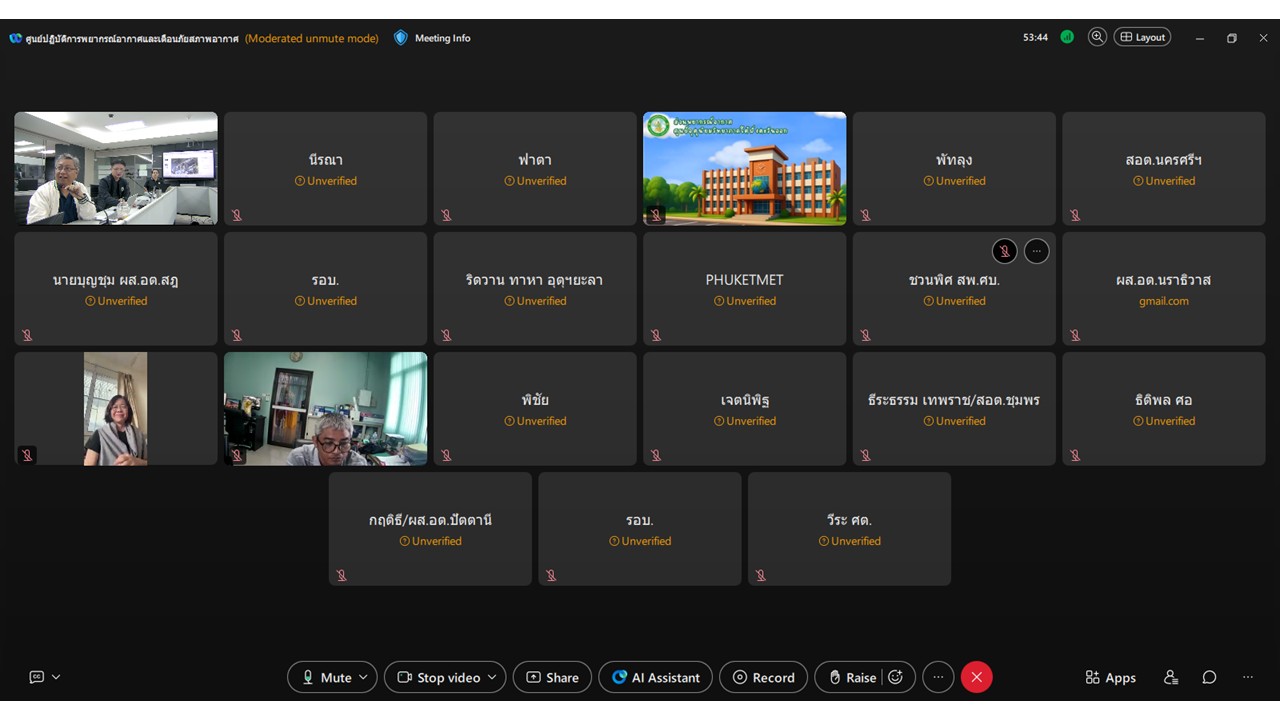Open the Apps menu
This screenshot has height=720, width=1280.
pyautogui.click(x=1110, y=677)
